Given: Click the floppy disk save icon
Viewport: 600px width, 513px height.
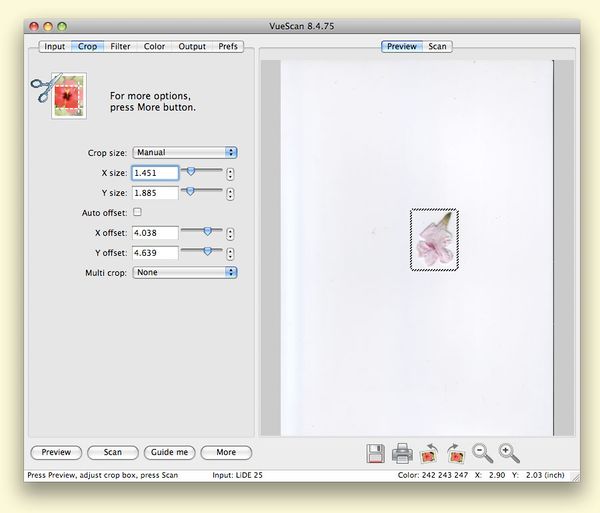Looking at the screenshot, I should tap(376, 453).
